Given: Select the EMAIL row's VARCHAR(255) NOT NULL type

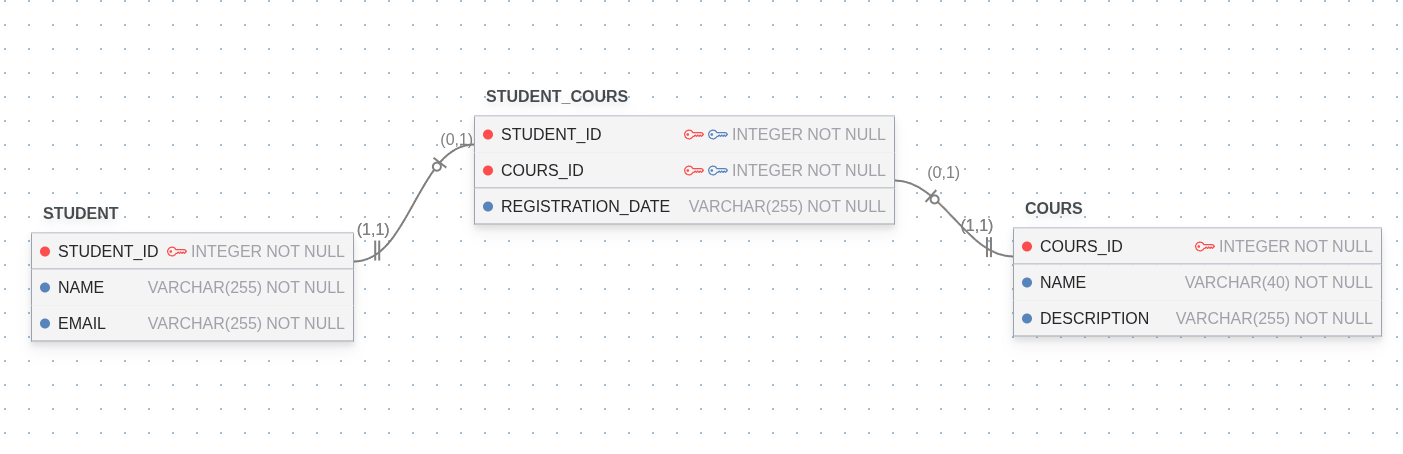Looking at the screenshot, I should click(x=246, y=324).
